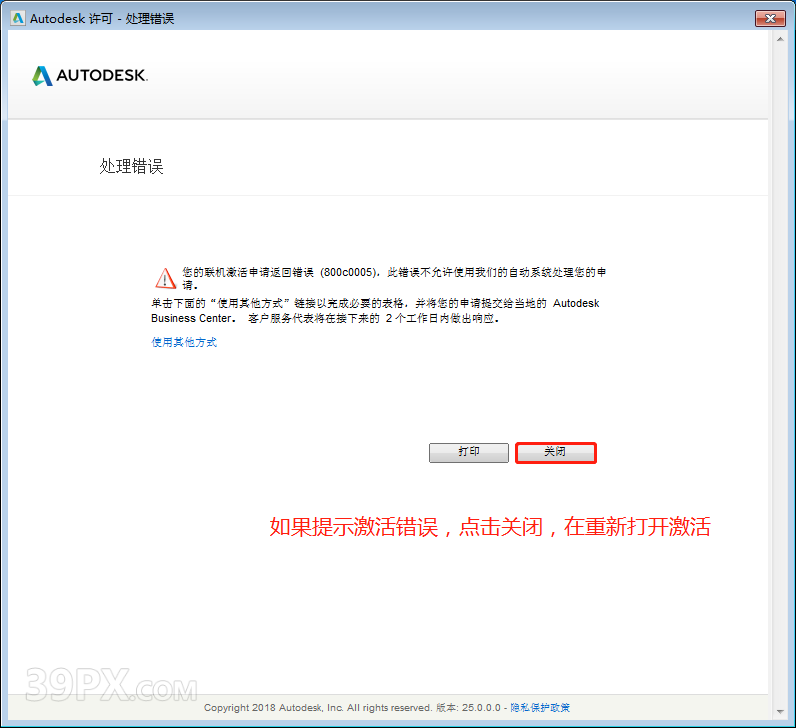Image resolution: width=796 pixels, height=728 pixels.
Task: Click the window title 'Autodesk 许可 - 处理错误'
Action: click(x=102, y=18)
